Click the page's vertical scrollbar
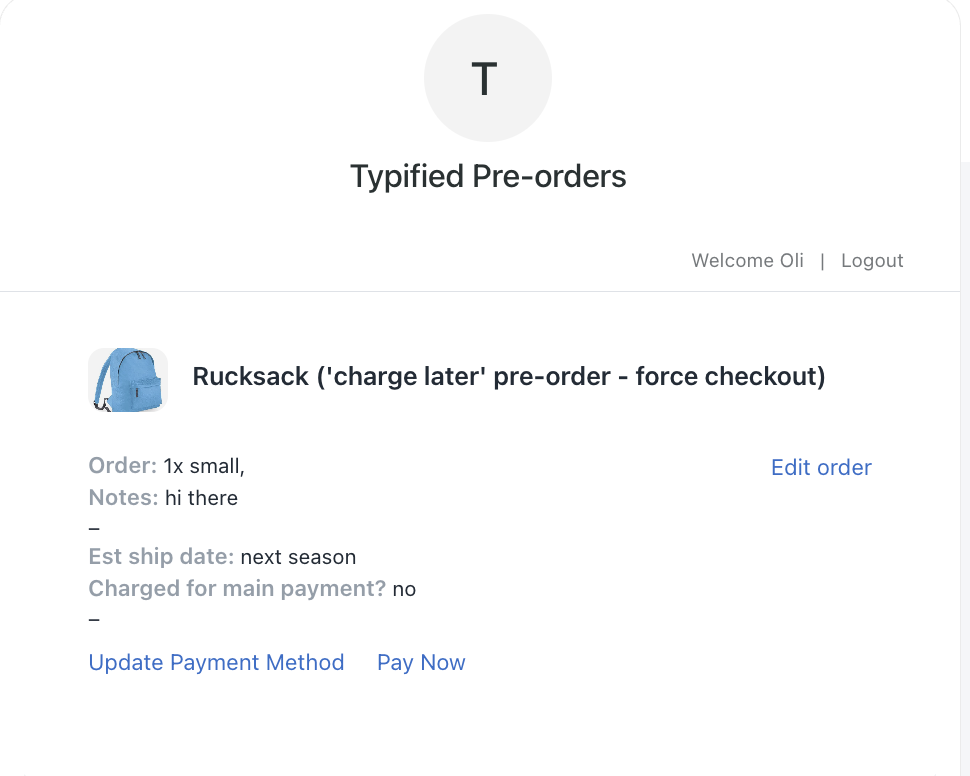Image resolution: width=970 pixels, height=776 pixels. pos(964,400)
